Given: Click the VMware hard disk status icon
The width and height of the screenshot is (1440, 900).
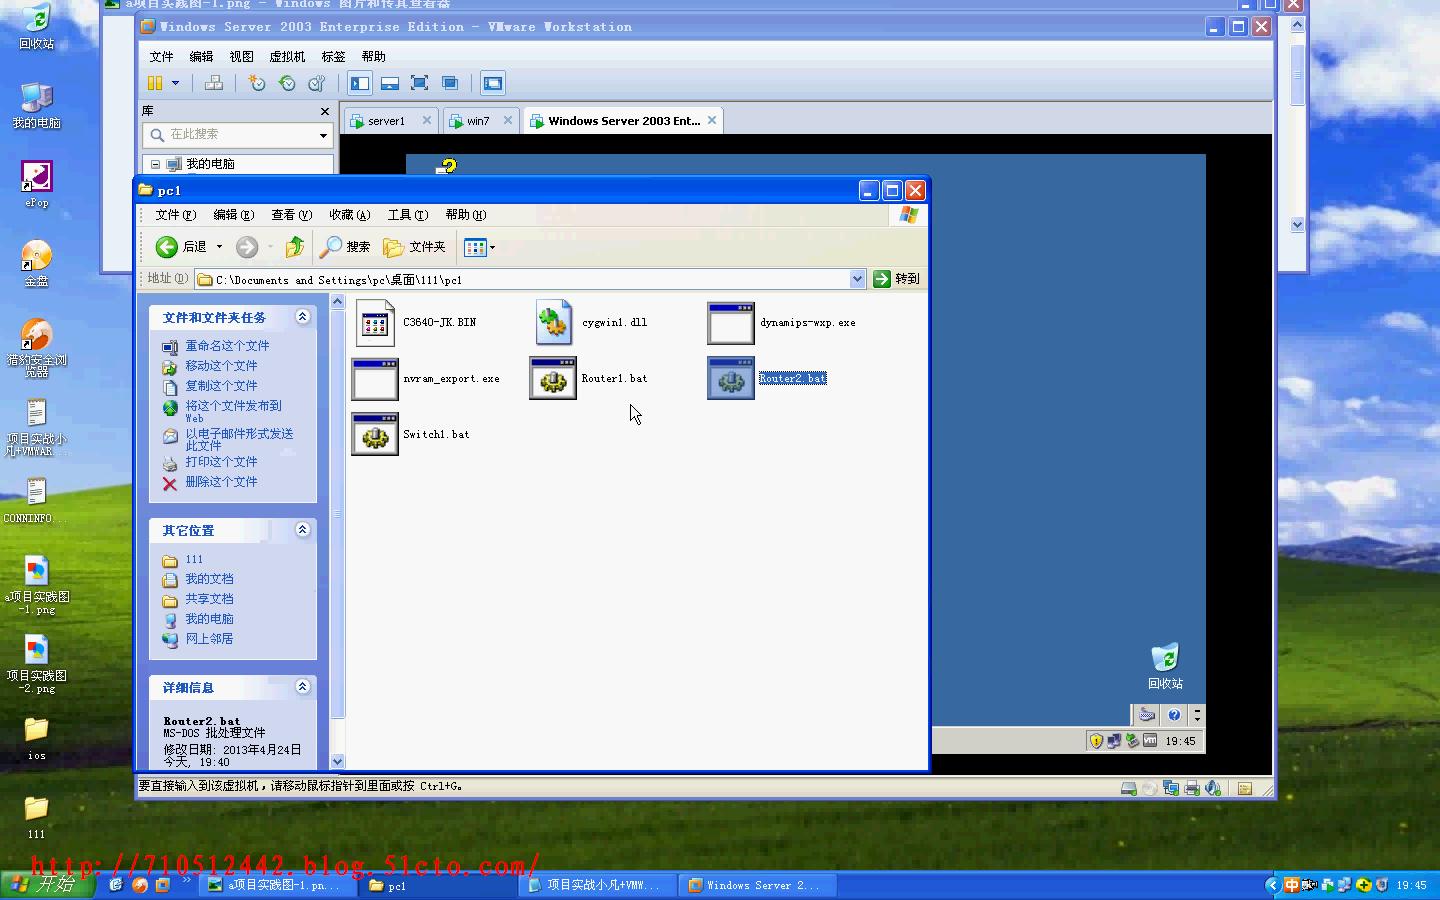Looking at the screenshot, I should (1129, 788).
